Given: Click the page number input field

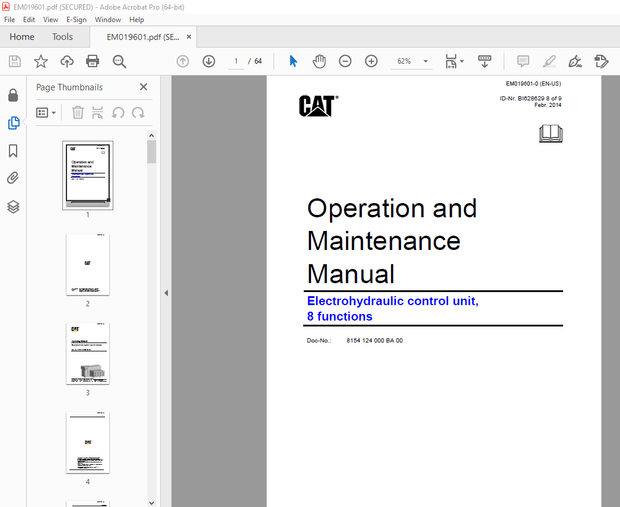Looking at the screenshot, I should (x=236, y=61).
